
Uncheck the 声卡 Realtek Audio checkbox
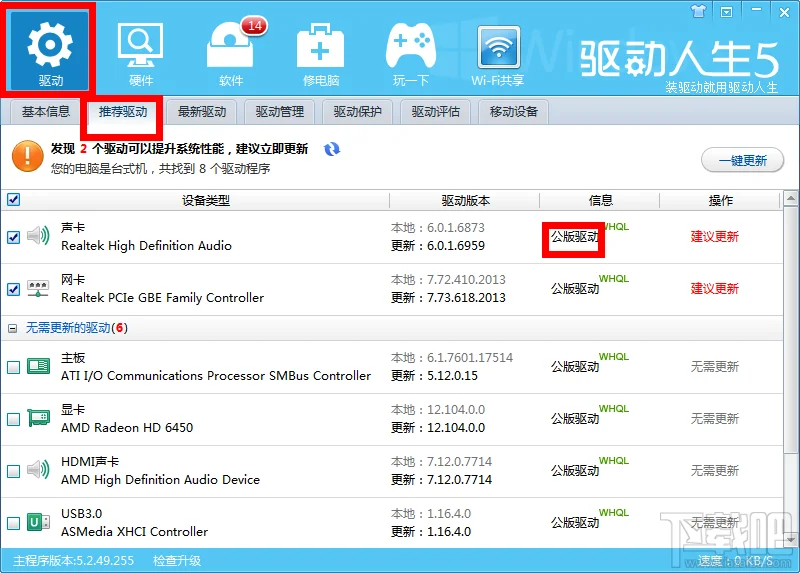[13, 237]
